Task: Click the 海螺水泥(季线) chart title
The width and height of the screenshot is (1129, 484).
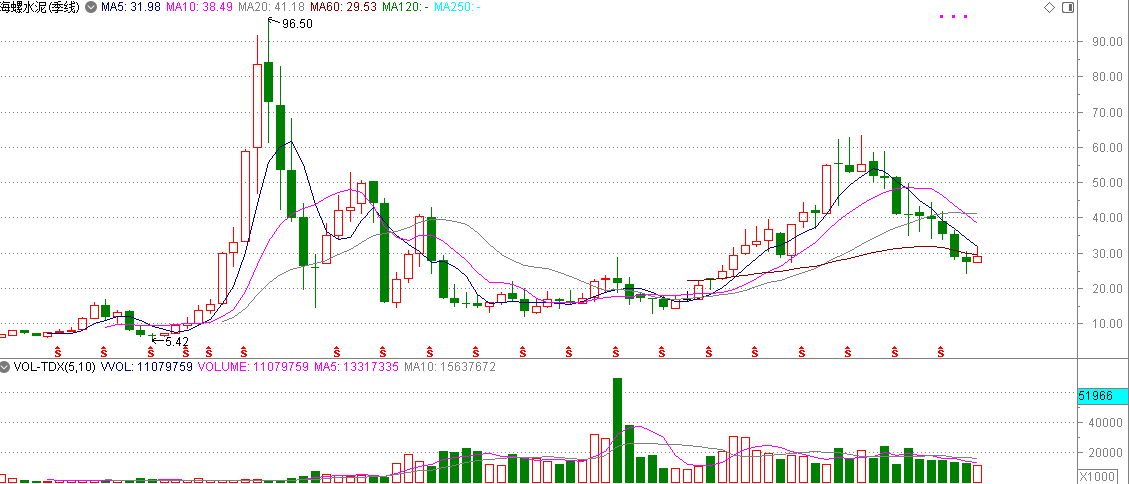Action: [40, 7]
